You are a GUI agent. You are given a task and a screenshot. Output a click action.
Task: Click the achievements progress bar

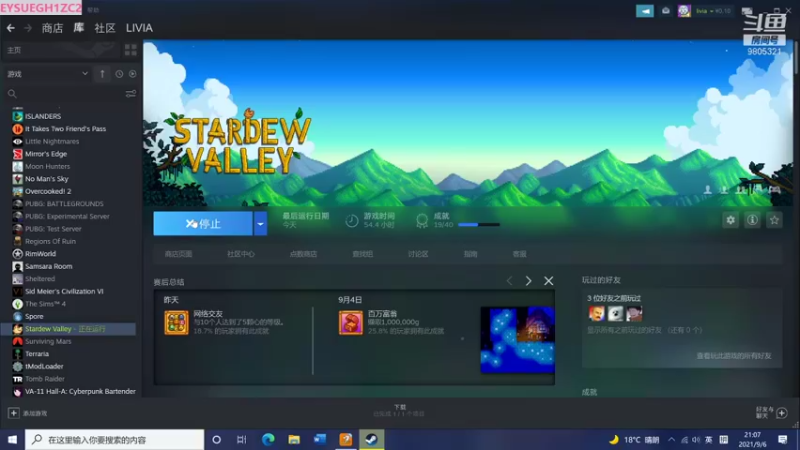coord(479,224)
